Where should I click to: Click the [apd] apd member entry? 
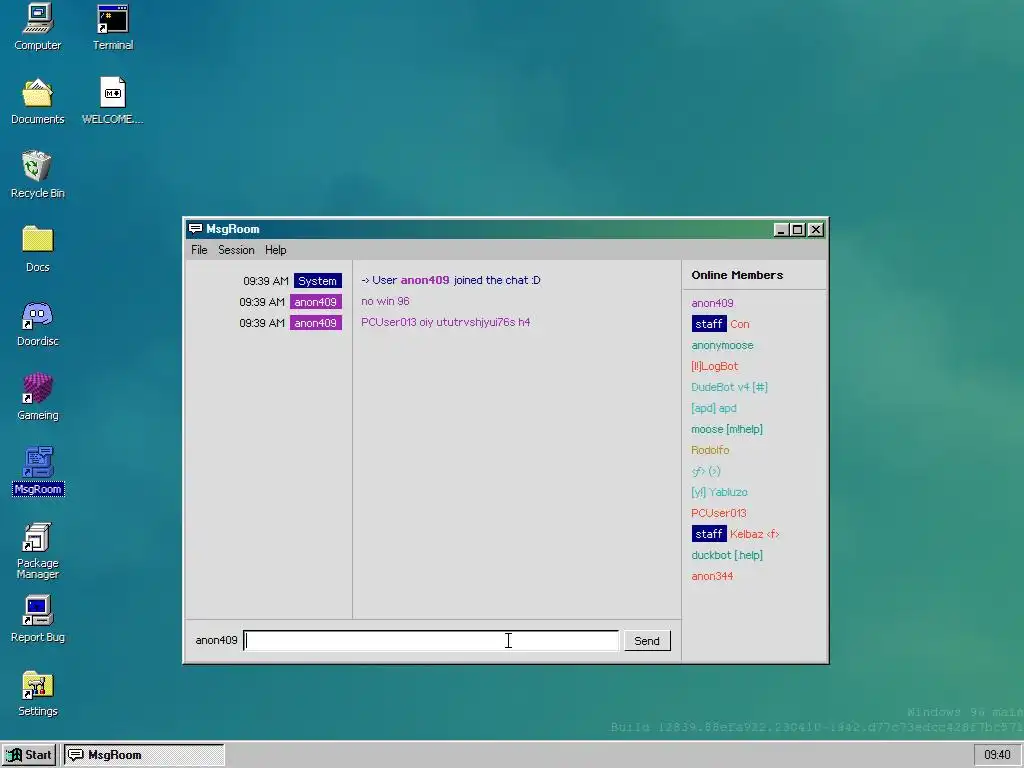pos(714,408)
